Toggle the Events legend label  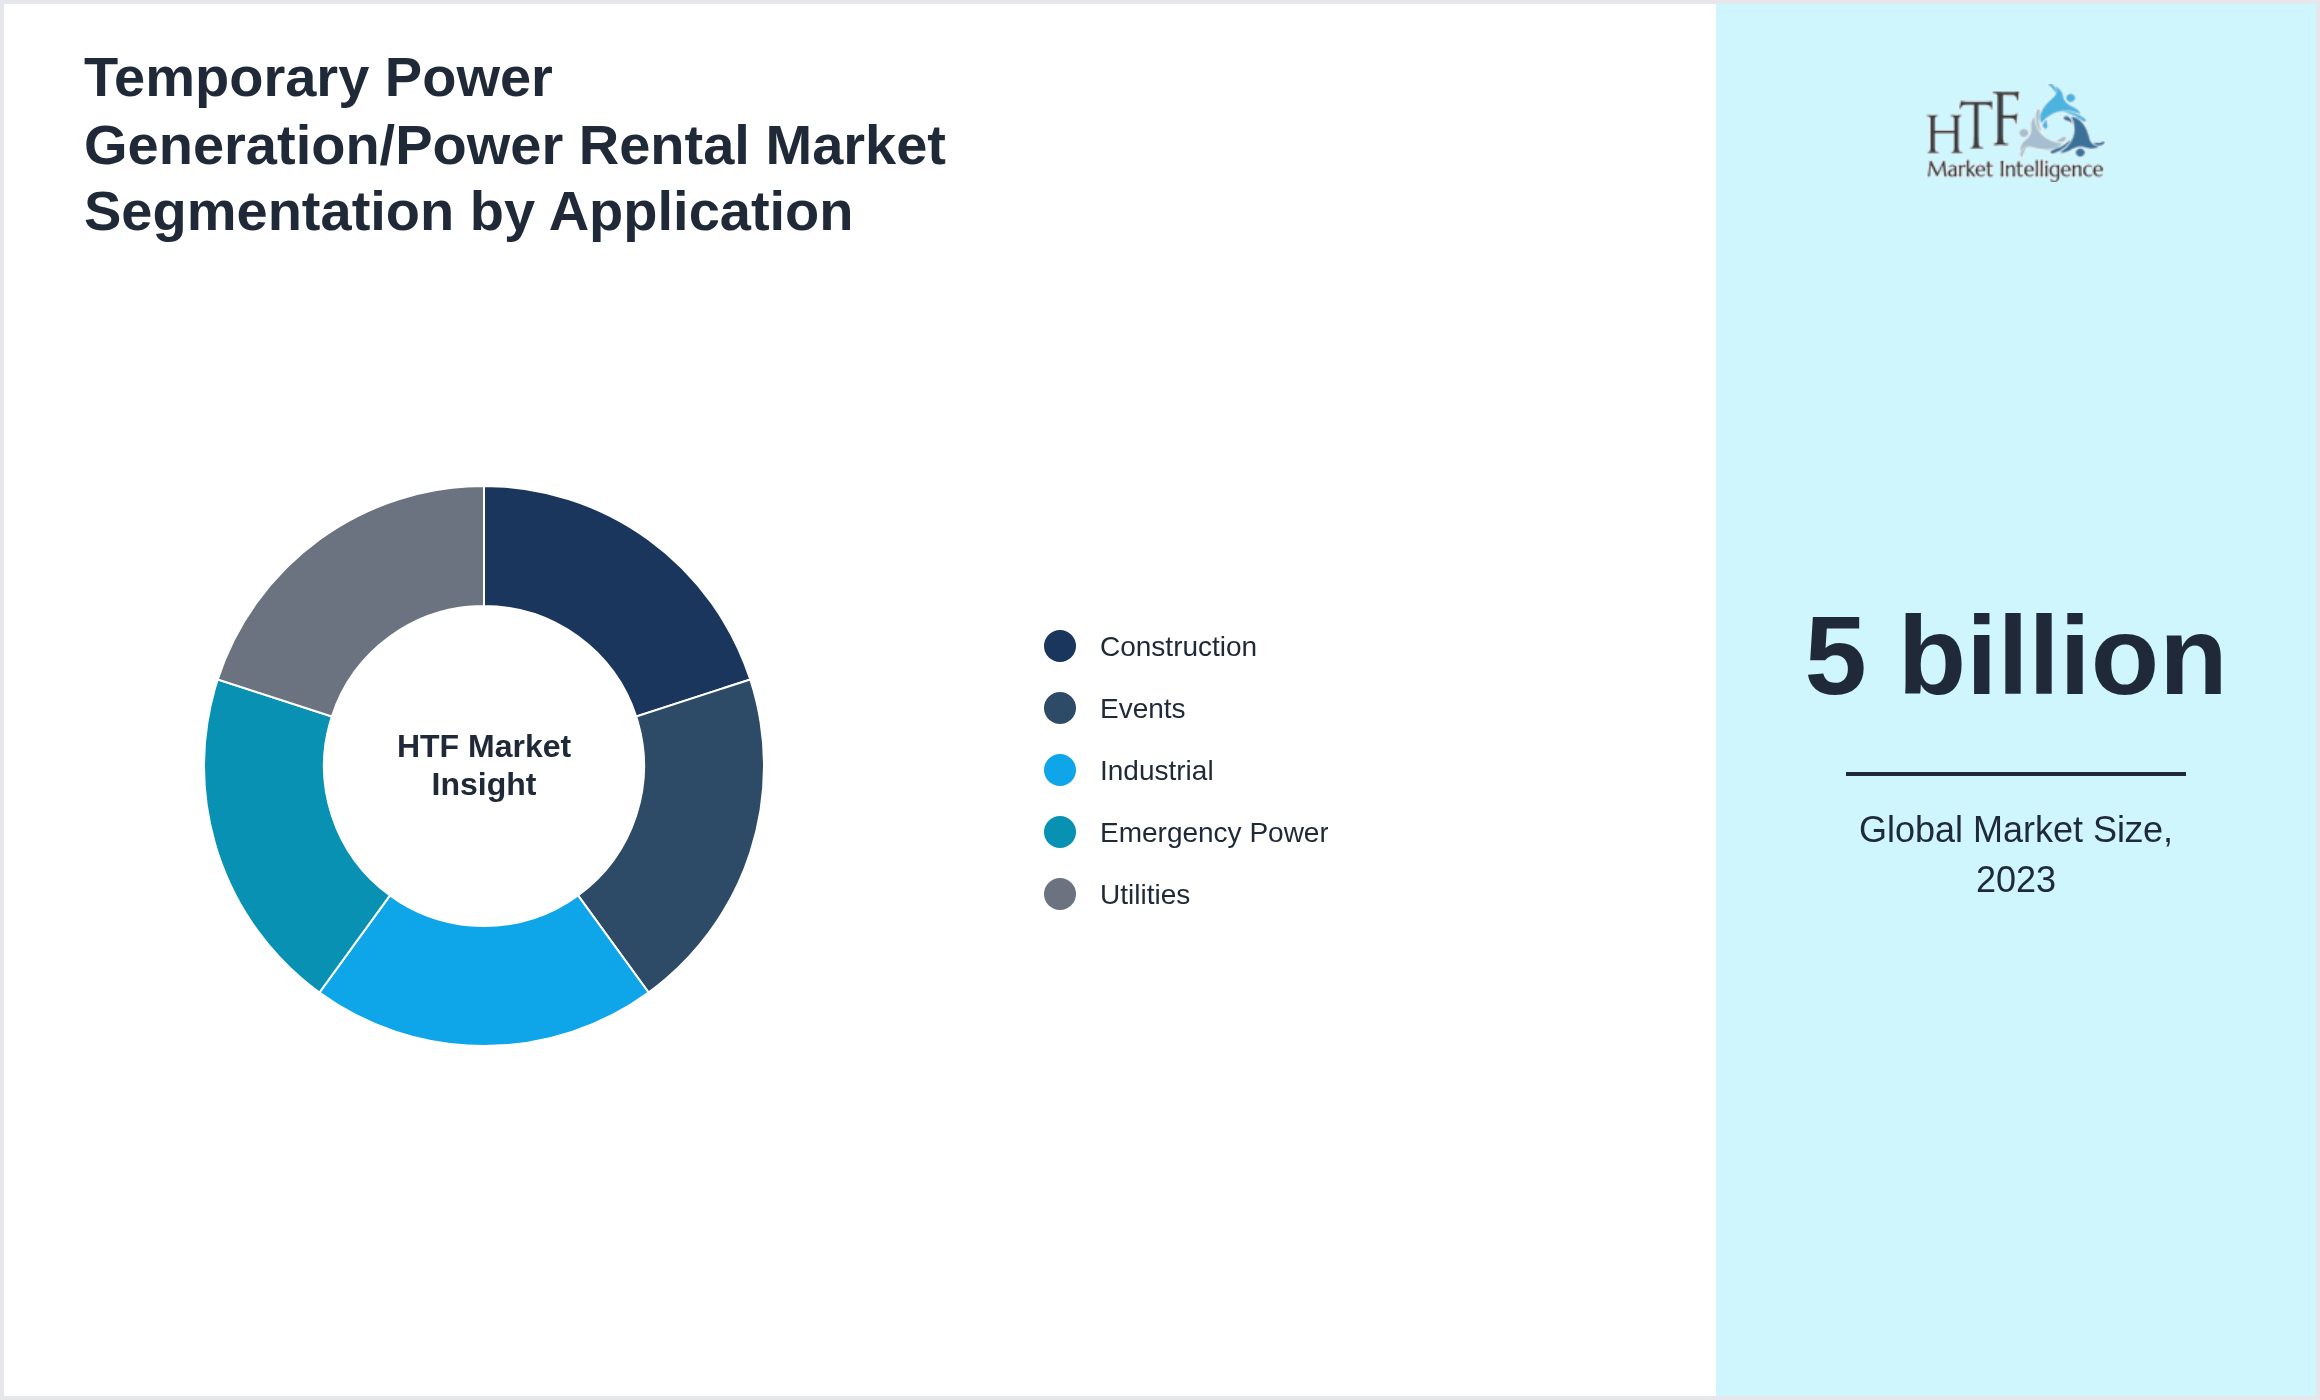(x=1142, y=709)
